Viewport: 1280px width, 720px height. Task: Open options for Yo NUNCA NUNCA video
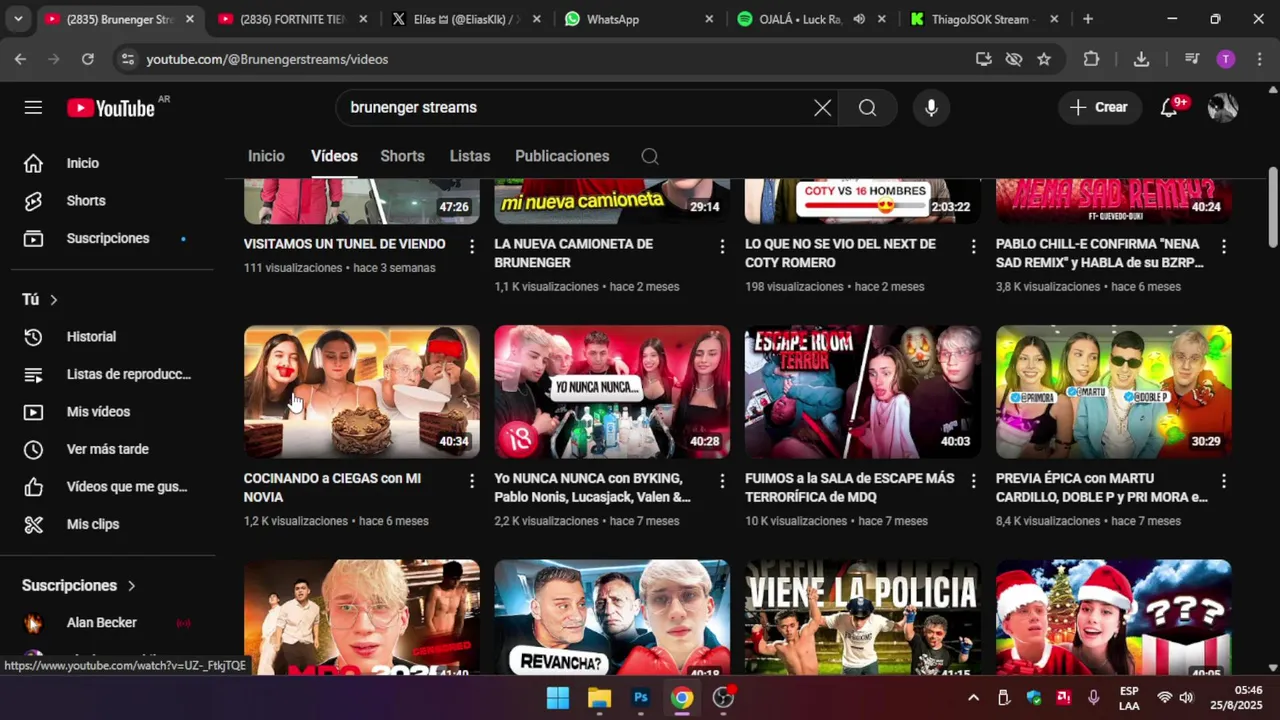pyautogui.click(x=722, y=481)
